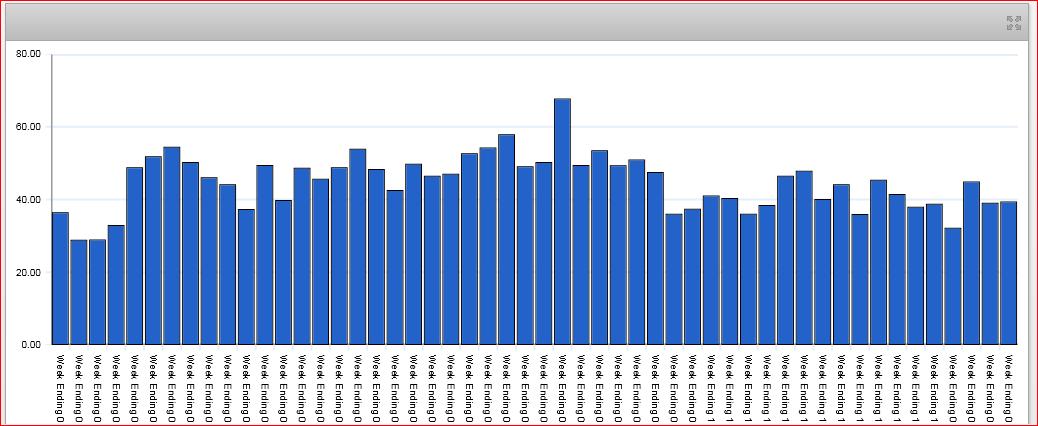Expand the chart panel to full screen
Viewport: 1038px width, 426px height.
[1013, 22]
